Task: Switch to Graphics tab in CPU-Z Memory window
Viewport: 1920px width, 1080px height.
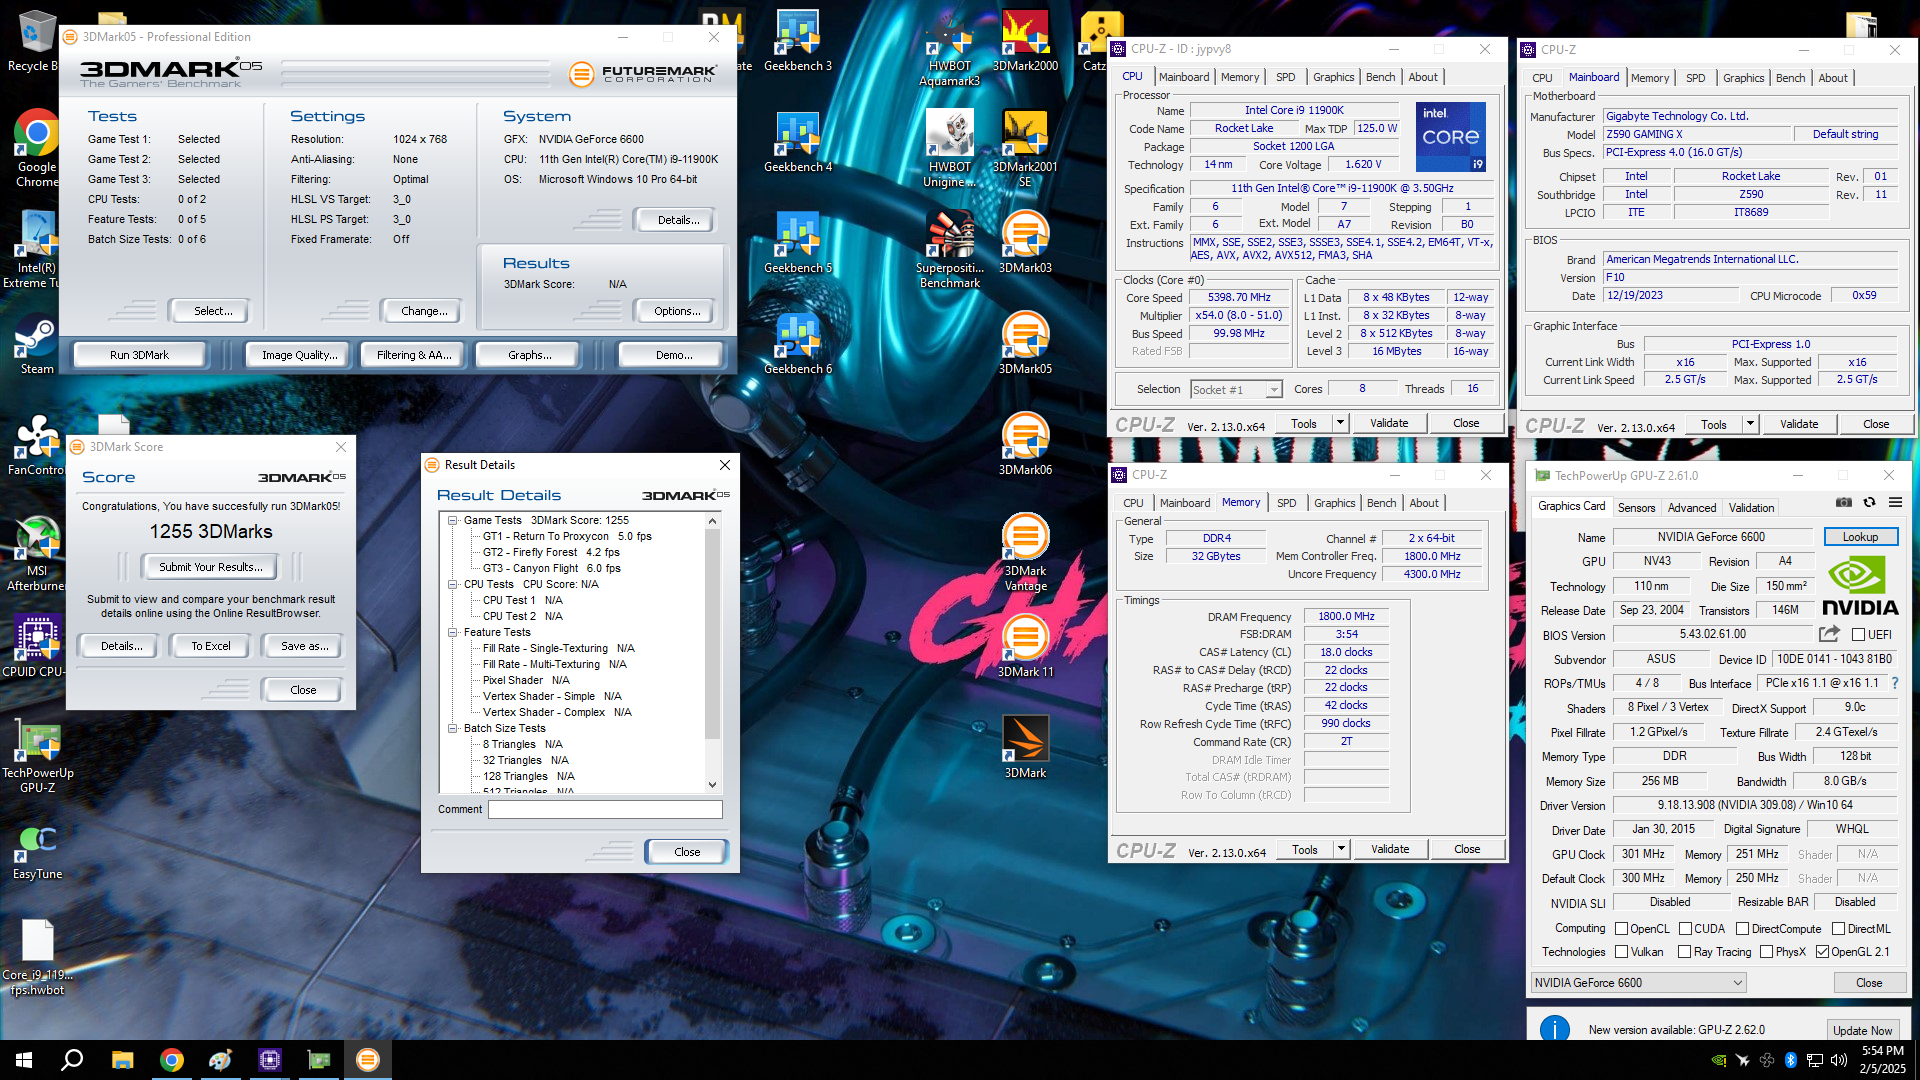Action: [x=1334, y=503]
